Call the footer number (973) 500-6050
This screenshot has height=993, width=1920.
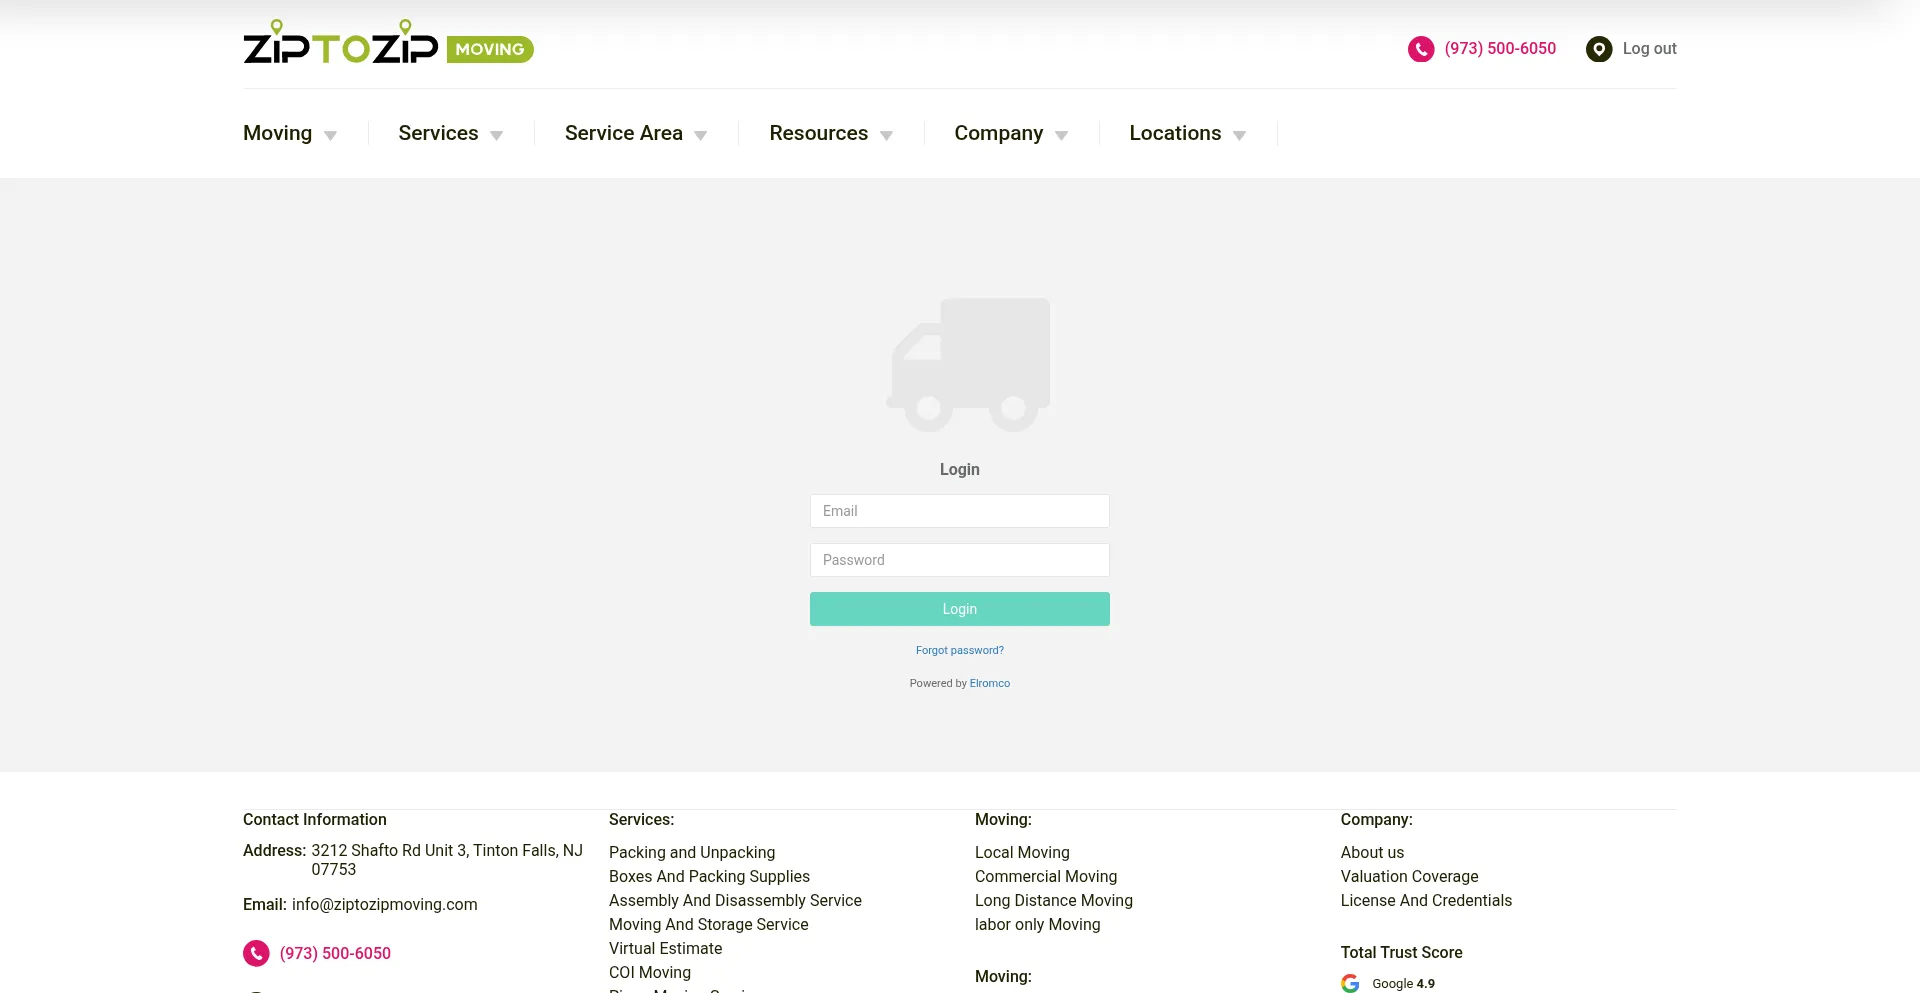335,953
